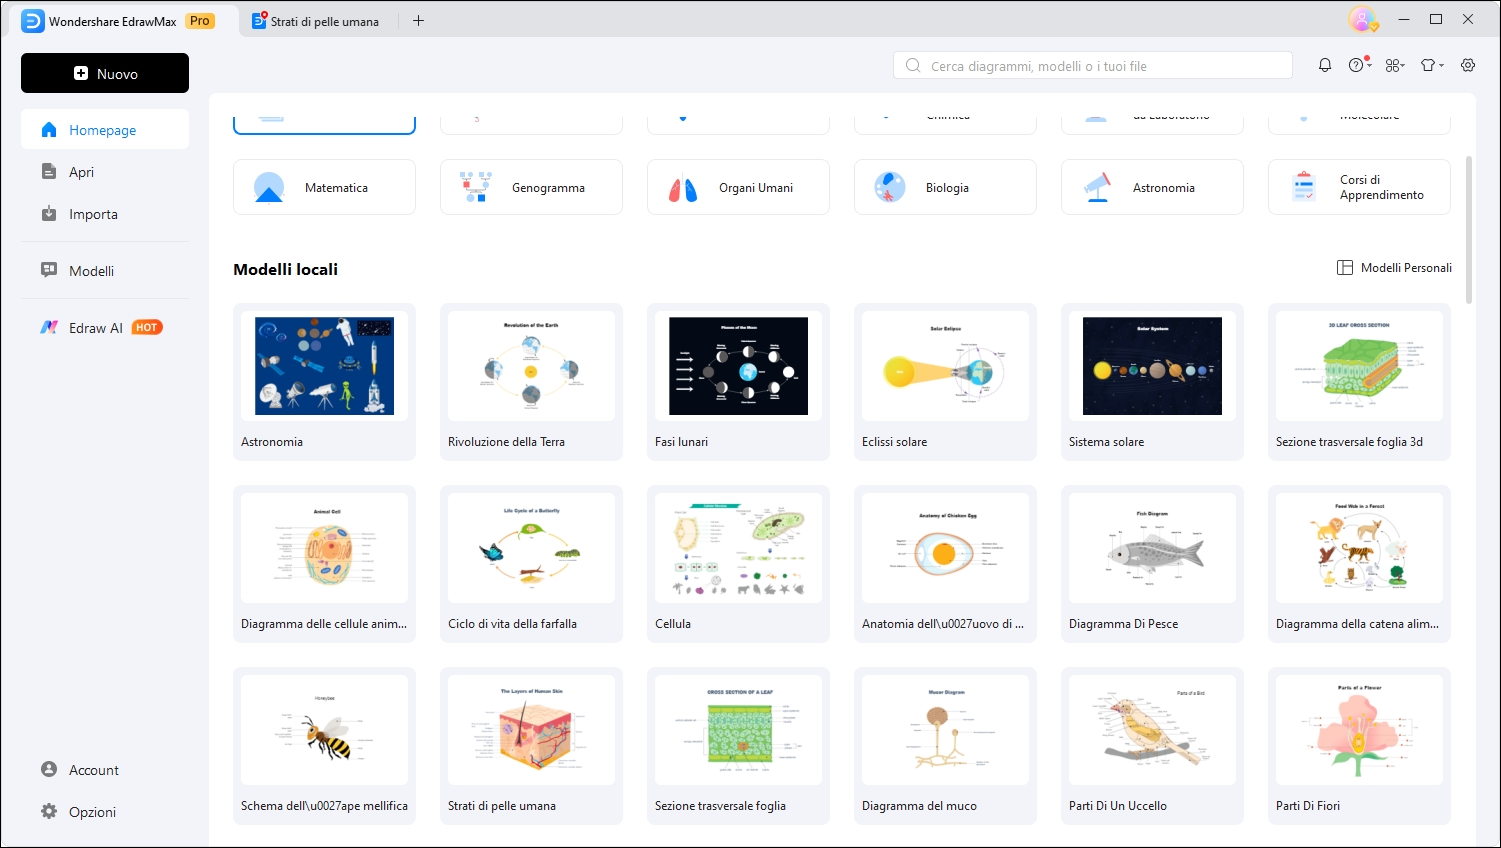
Task: Click the vertical scrollbar on the right
Action: pos(1468,230)
